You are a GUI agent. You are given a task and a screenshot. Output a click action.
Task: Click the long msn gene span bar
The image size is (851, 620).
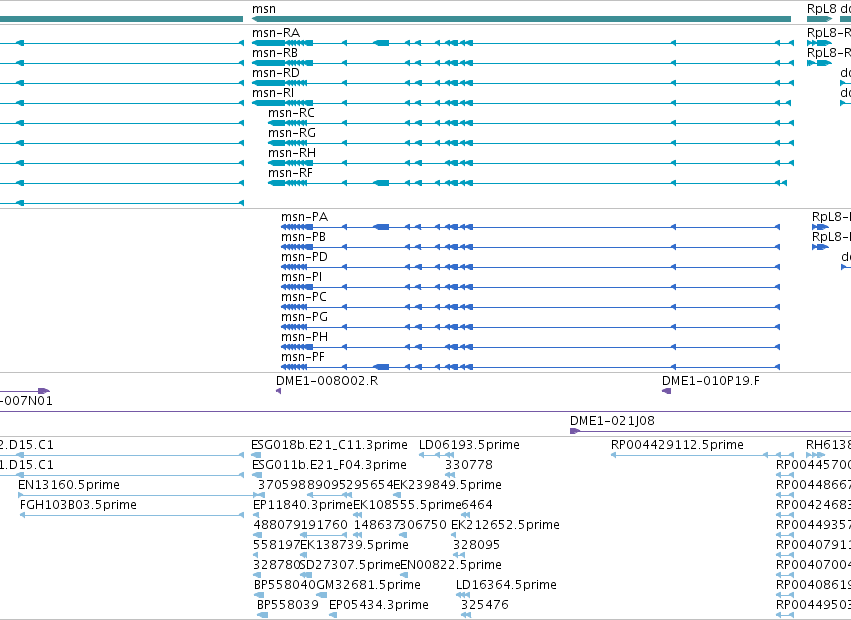tap(521, 19)
